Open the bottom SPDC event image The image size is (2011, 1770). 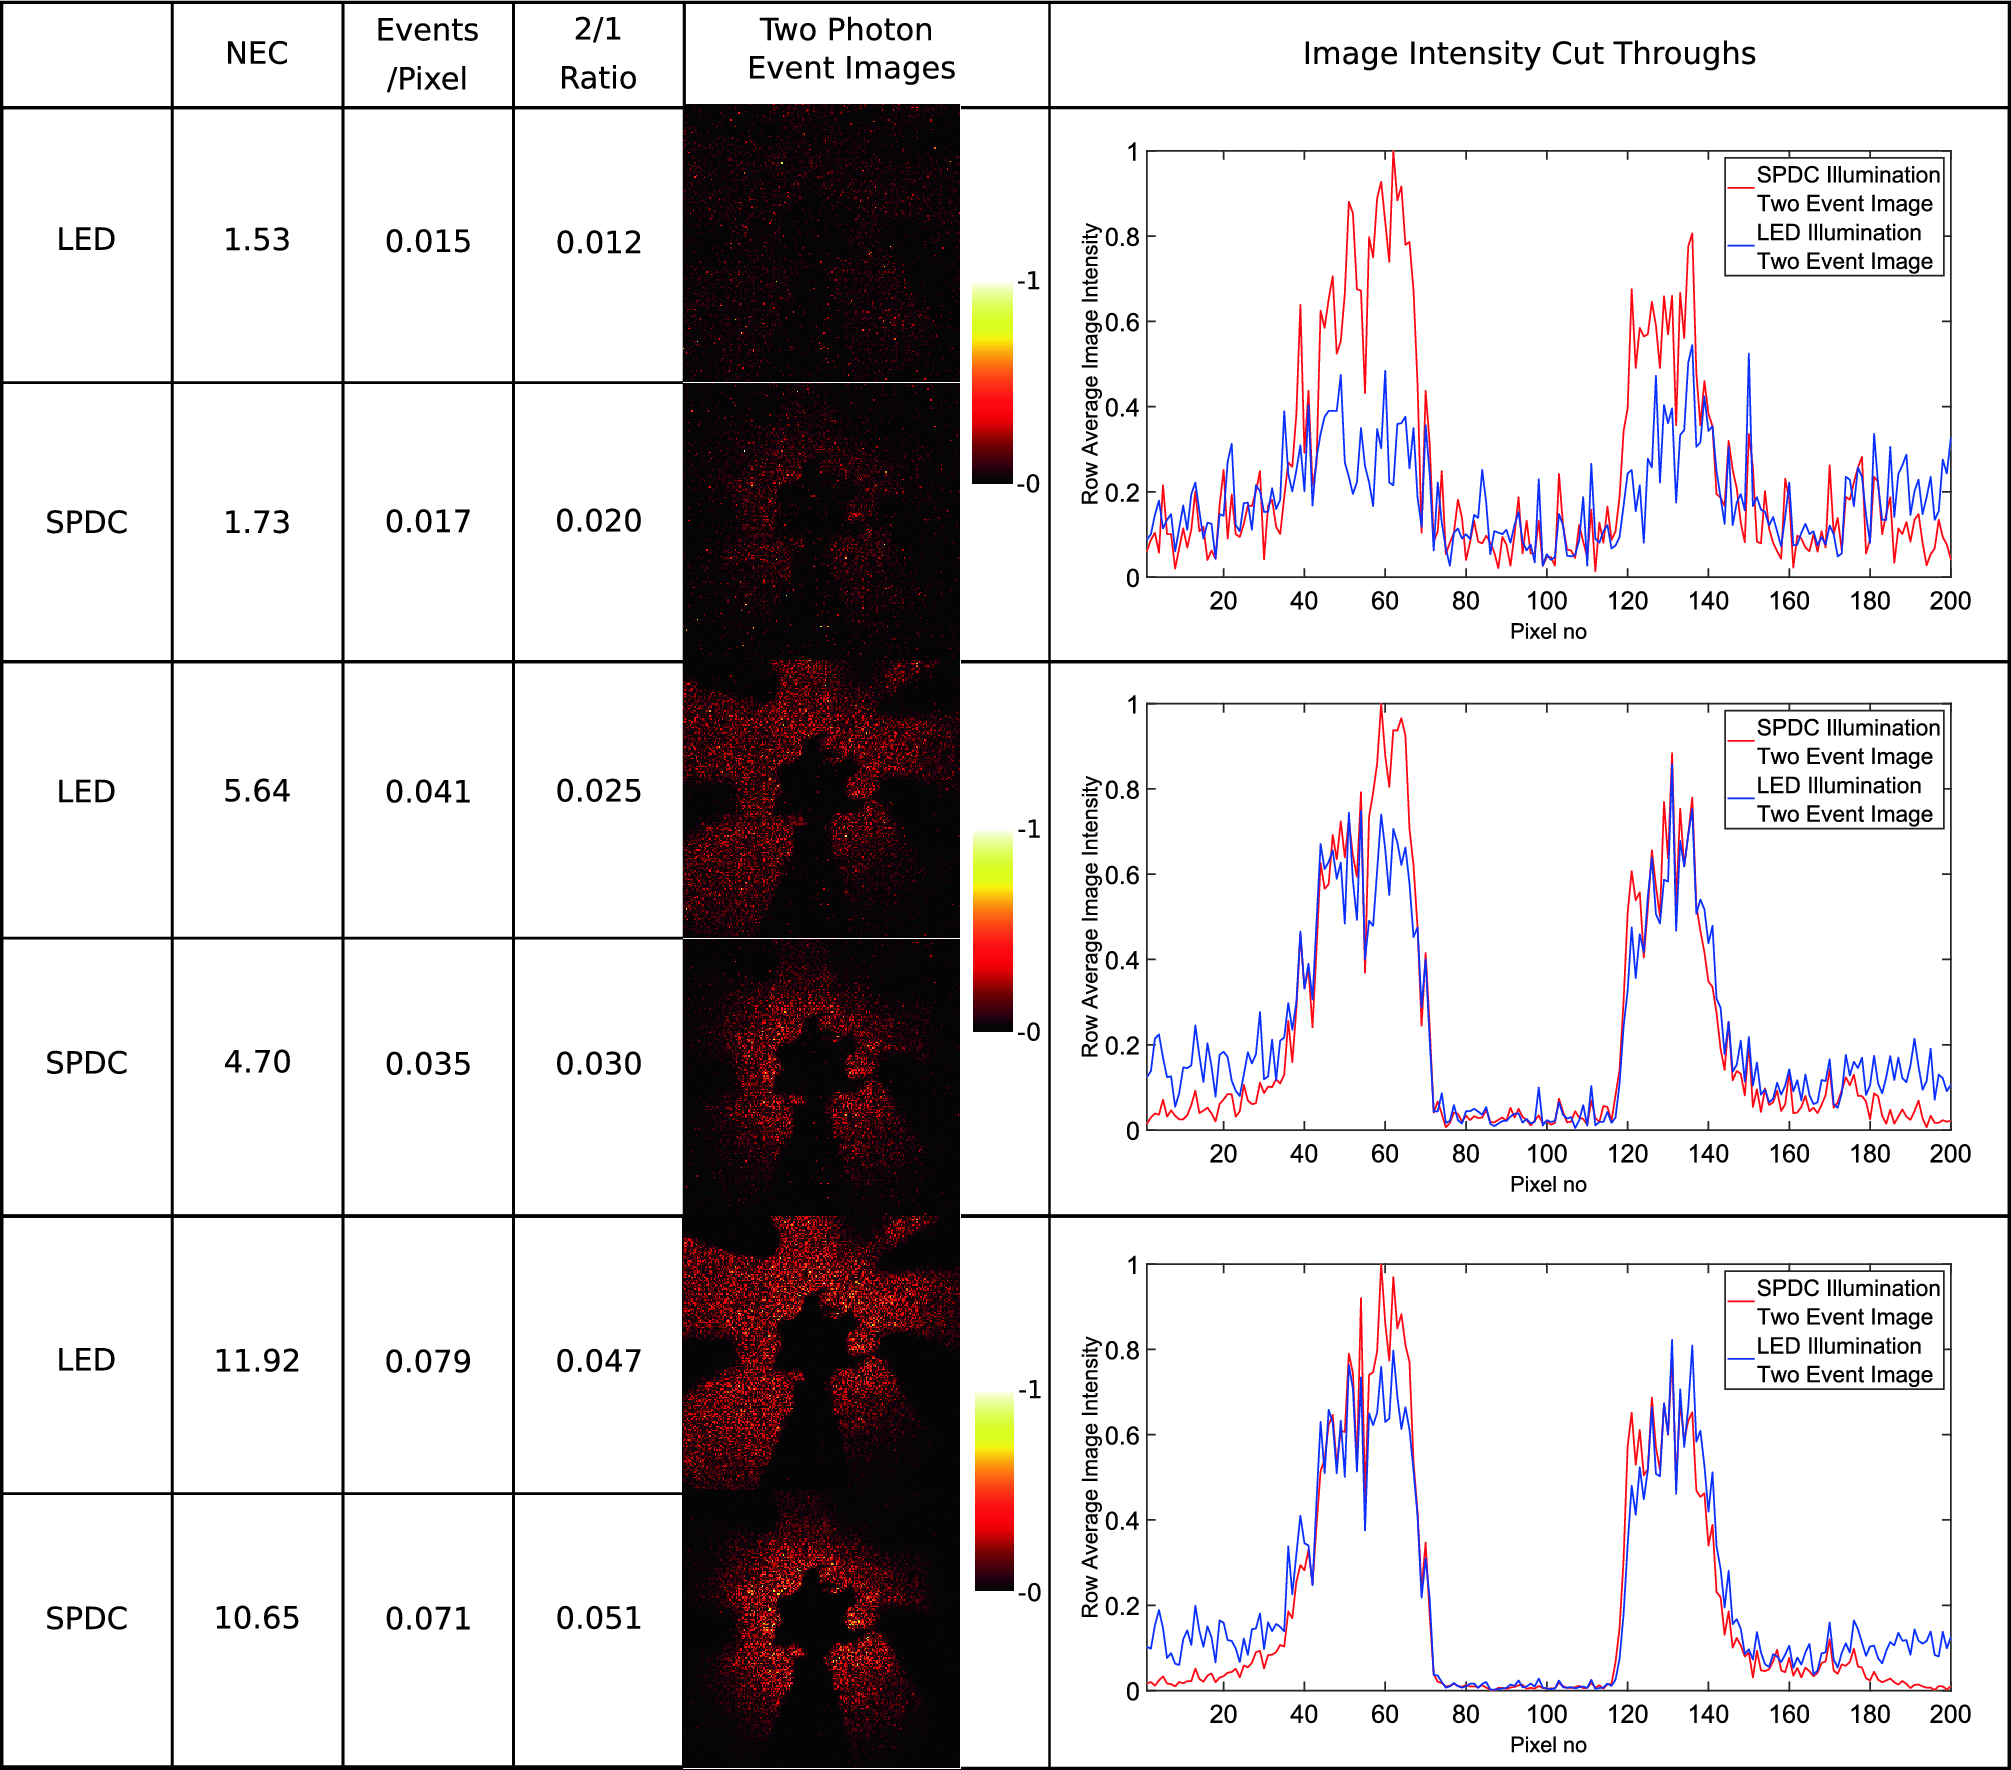(x=820, y=1620)
